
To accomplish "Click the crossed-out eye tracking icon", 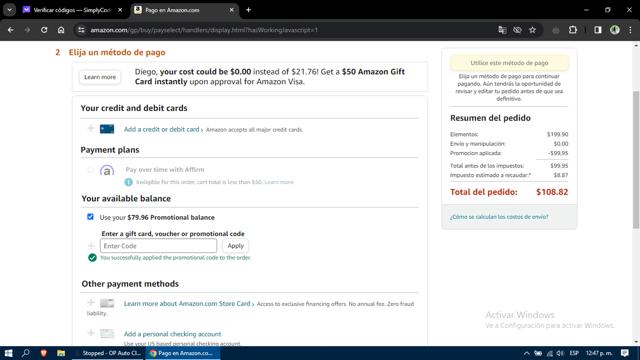I will click(517, 30).
